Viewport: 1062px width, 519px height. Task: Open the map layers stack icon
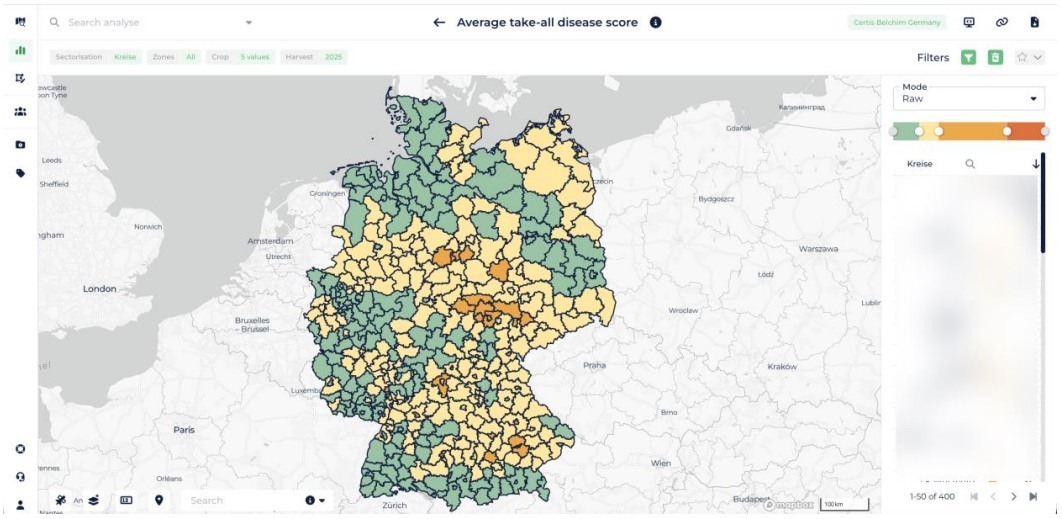93,500
